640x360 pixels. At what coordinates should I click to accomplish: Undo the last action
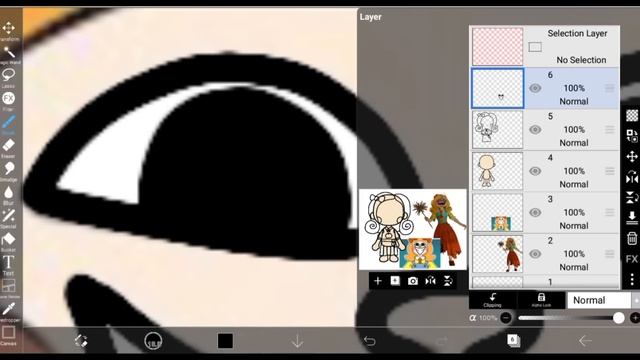click(x=370, y=340)
